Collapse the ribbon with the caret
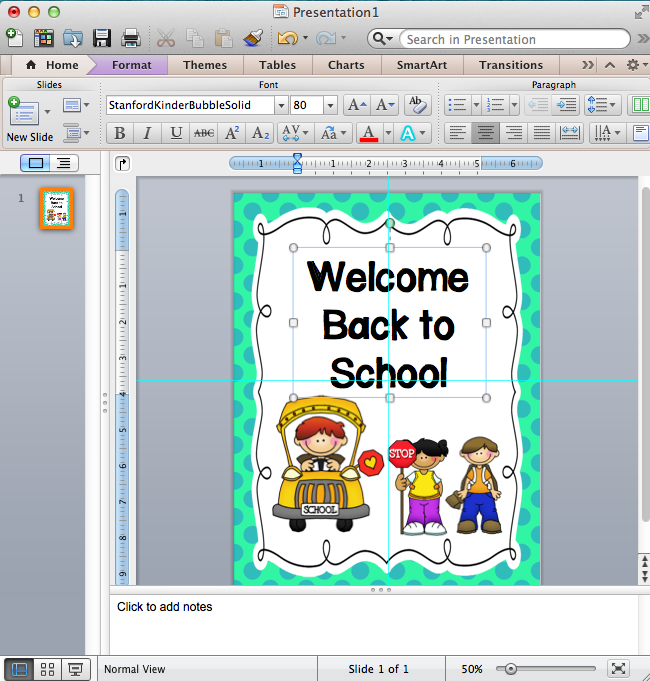The width and height of the screenshot is (650, 681). click(x=610, y=65)
